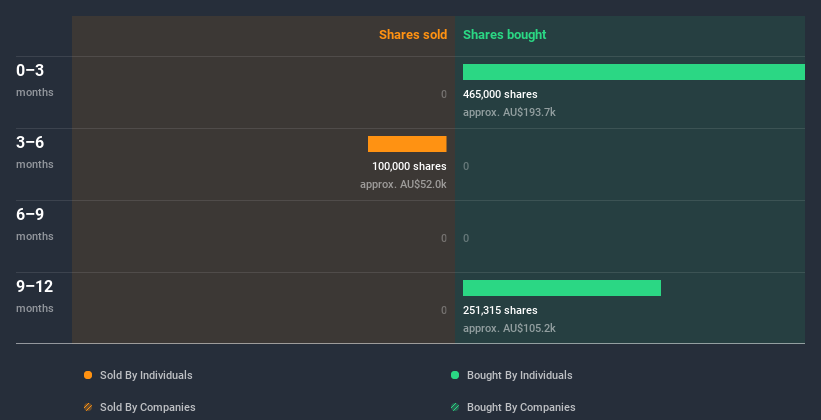
Task: Click the orange 100,000 shares sold bar
Action: pos(407,144)
